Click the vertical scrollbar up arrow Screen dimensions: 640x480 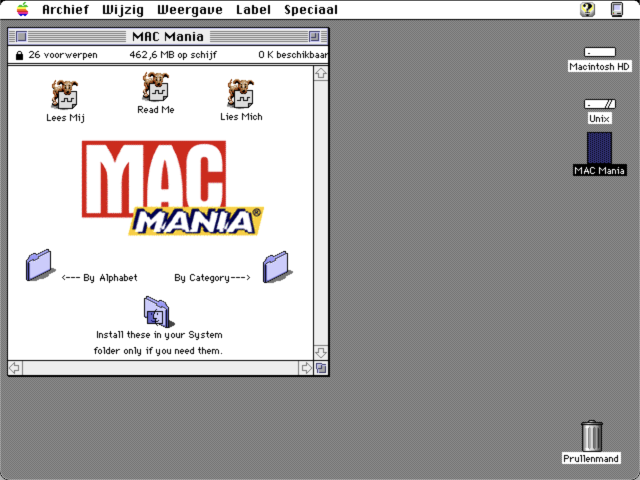tap(321, 73)
